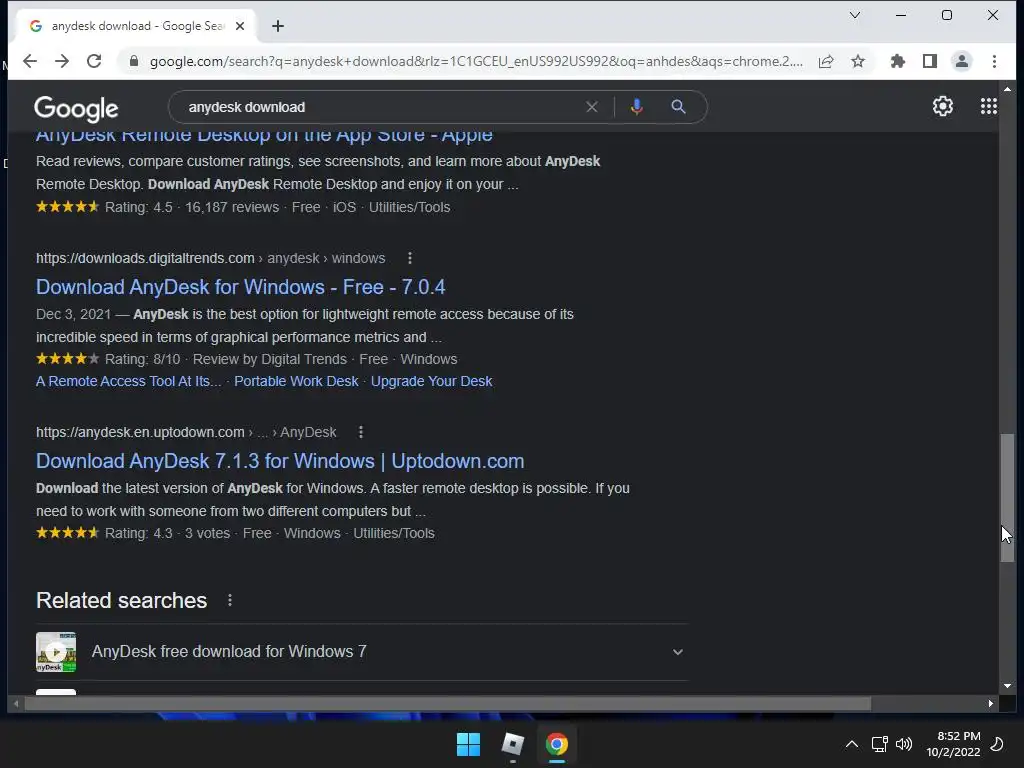Go to Google home via logo
Viewport: 1024px width, 768px height.
pyautogui.click(x=76, y=108)
